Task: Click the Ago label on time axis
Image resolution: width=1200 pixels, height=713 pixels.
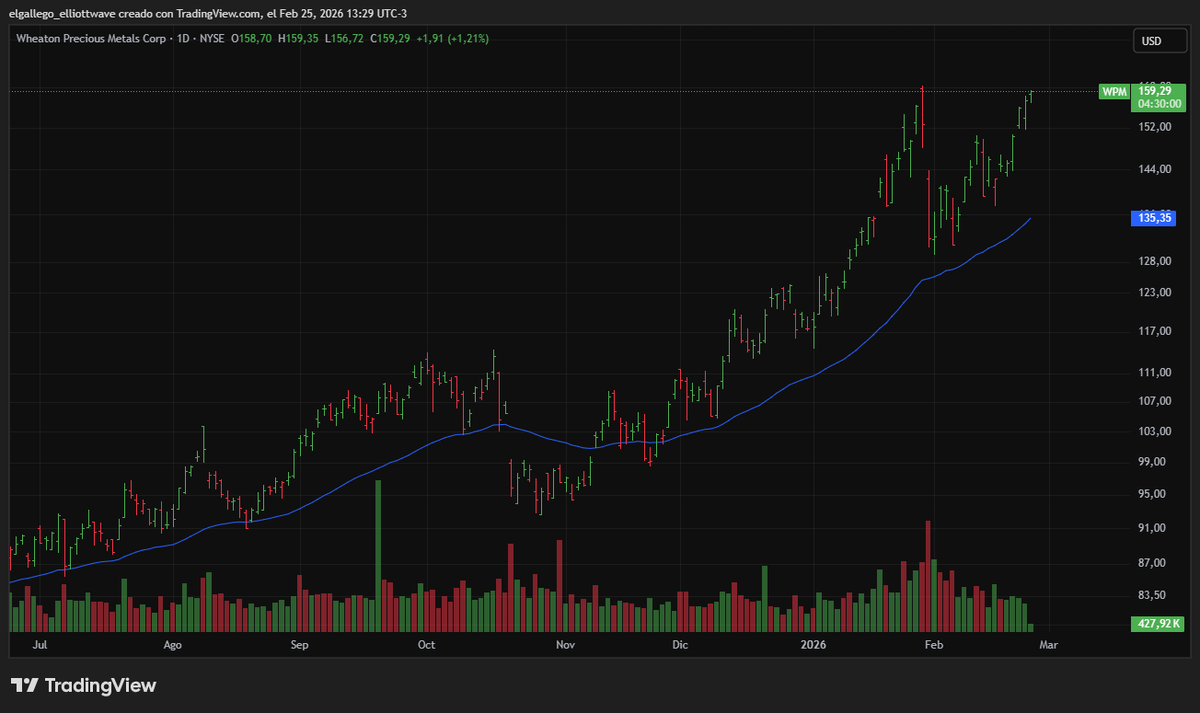Action: pyautogui.click(x=172, y=645)
